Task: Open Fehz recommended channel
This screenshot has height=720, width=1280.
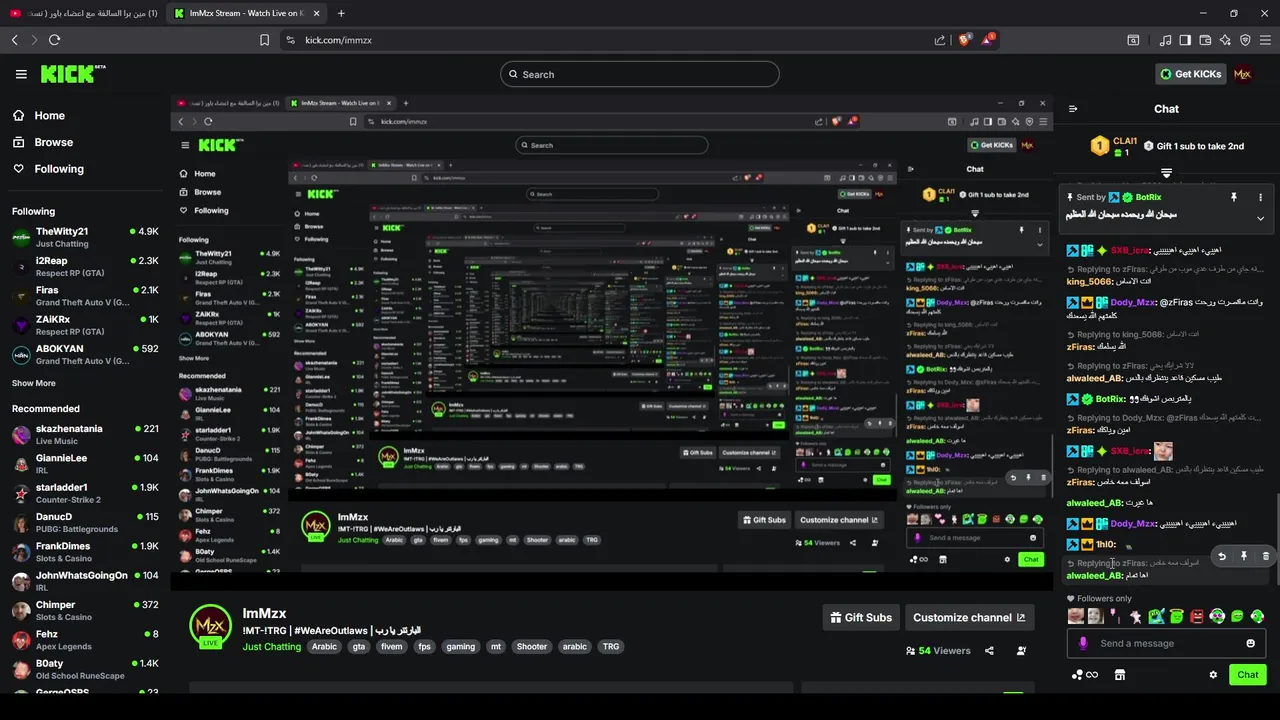Action: coord(85,640)
